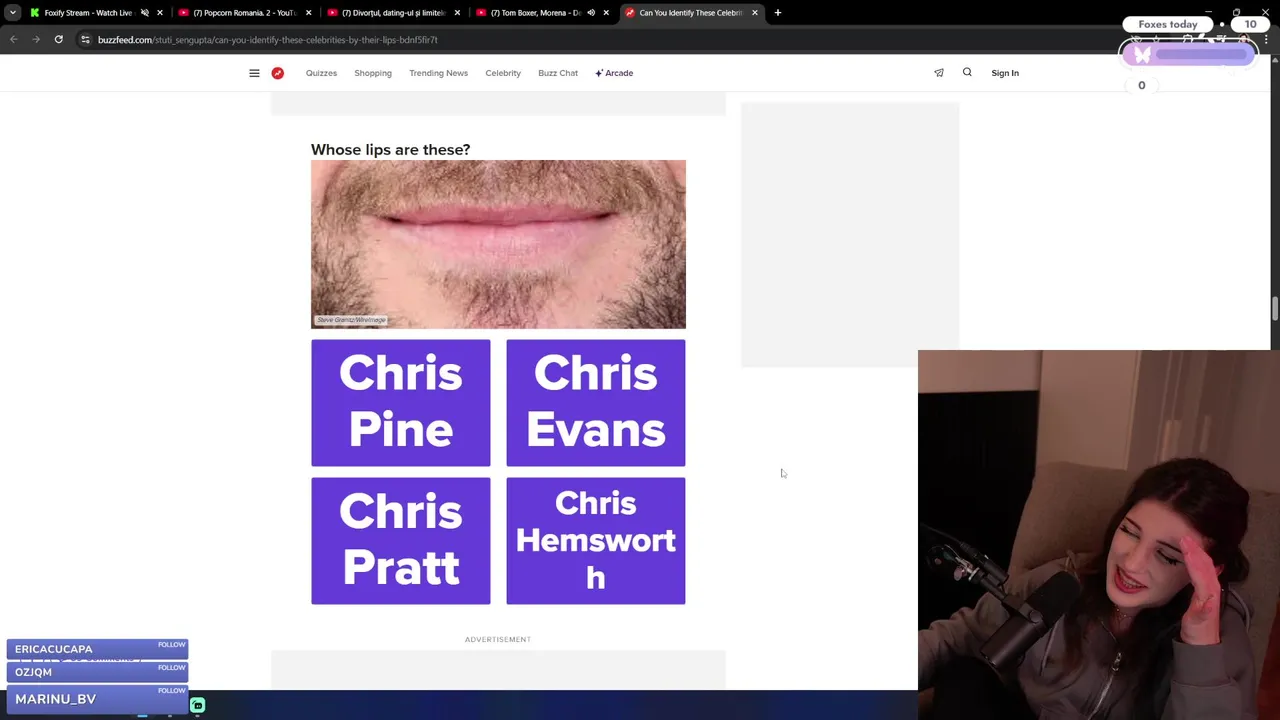Click the Sign In link

point(1005,73)
